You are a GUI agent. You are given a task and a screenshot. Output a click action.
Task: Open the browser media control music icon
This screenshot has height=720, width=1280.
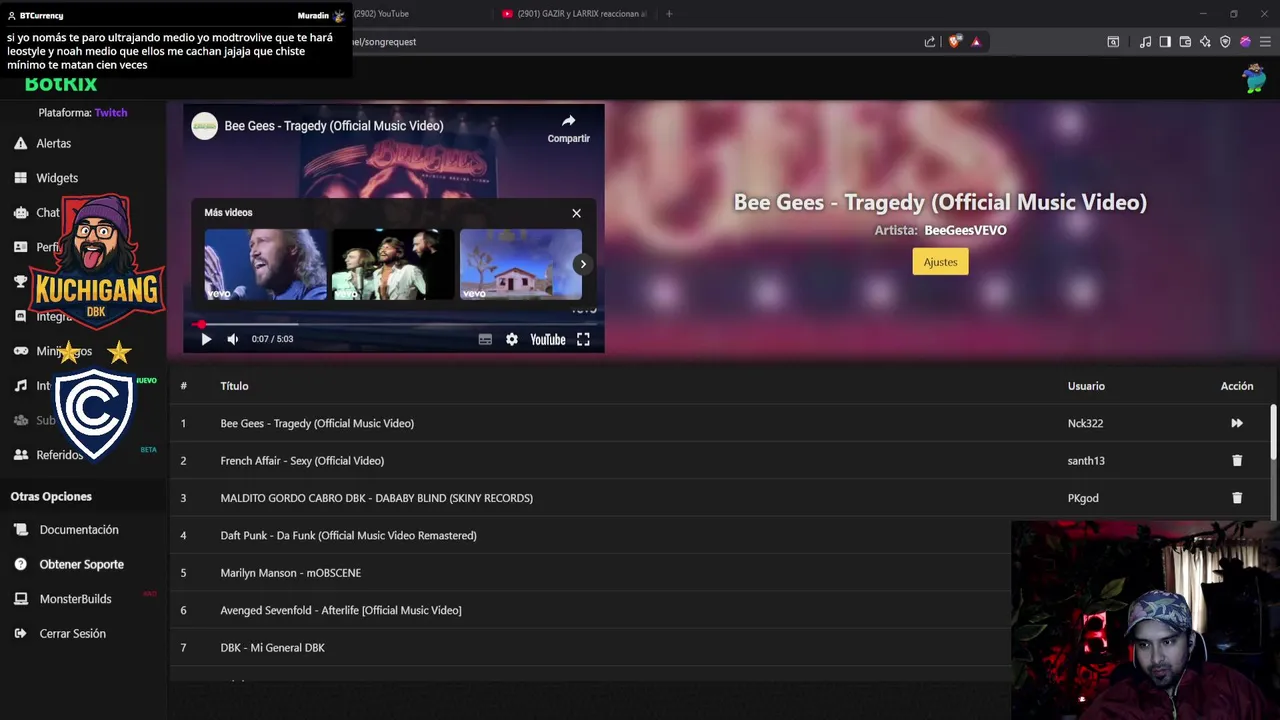(x=1145, y=42)
